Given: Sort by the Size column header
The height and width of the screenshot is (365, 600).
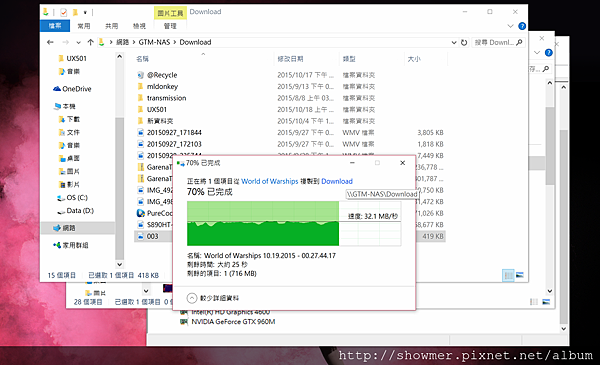Looking at the screenshot, I should click(x=414, y=59).
